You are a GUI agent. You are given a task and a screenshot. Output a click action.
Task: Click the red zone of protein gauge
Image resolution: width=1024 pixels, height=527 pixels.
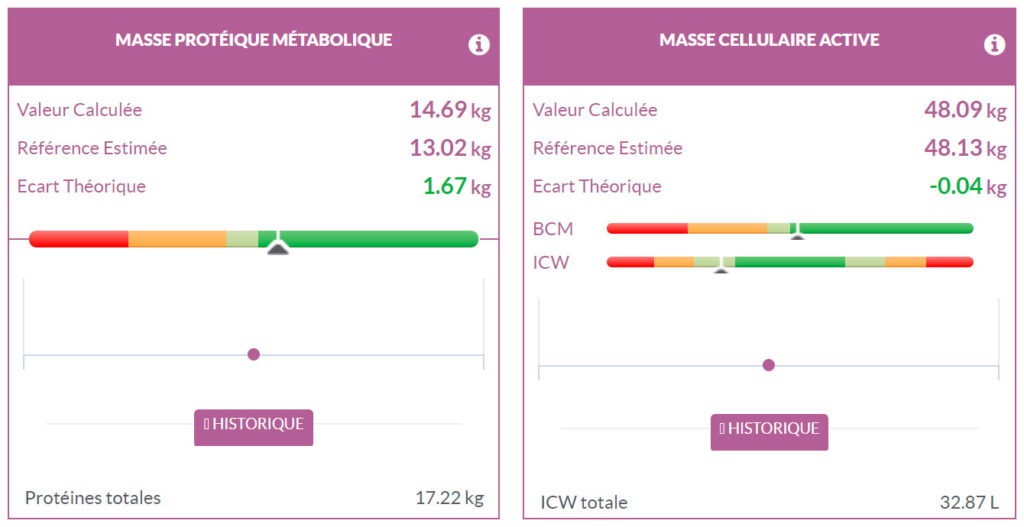78,239
